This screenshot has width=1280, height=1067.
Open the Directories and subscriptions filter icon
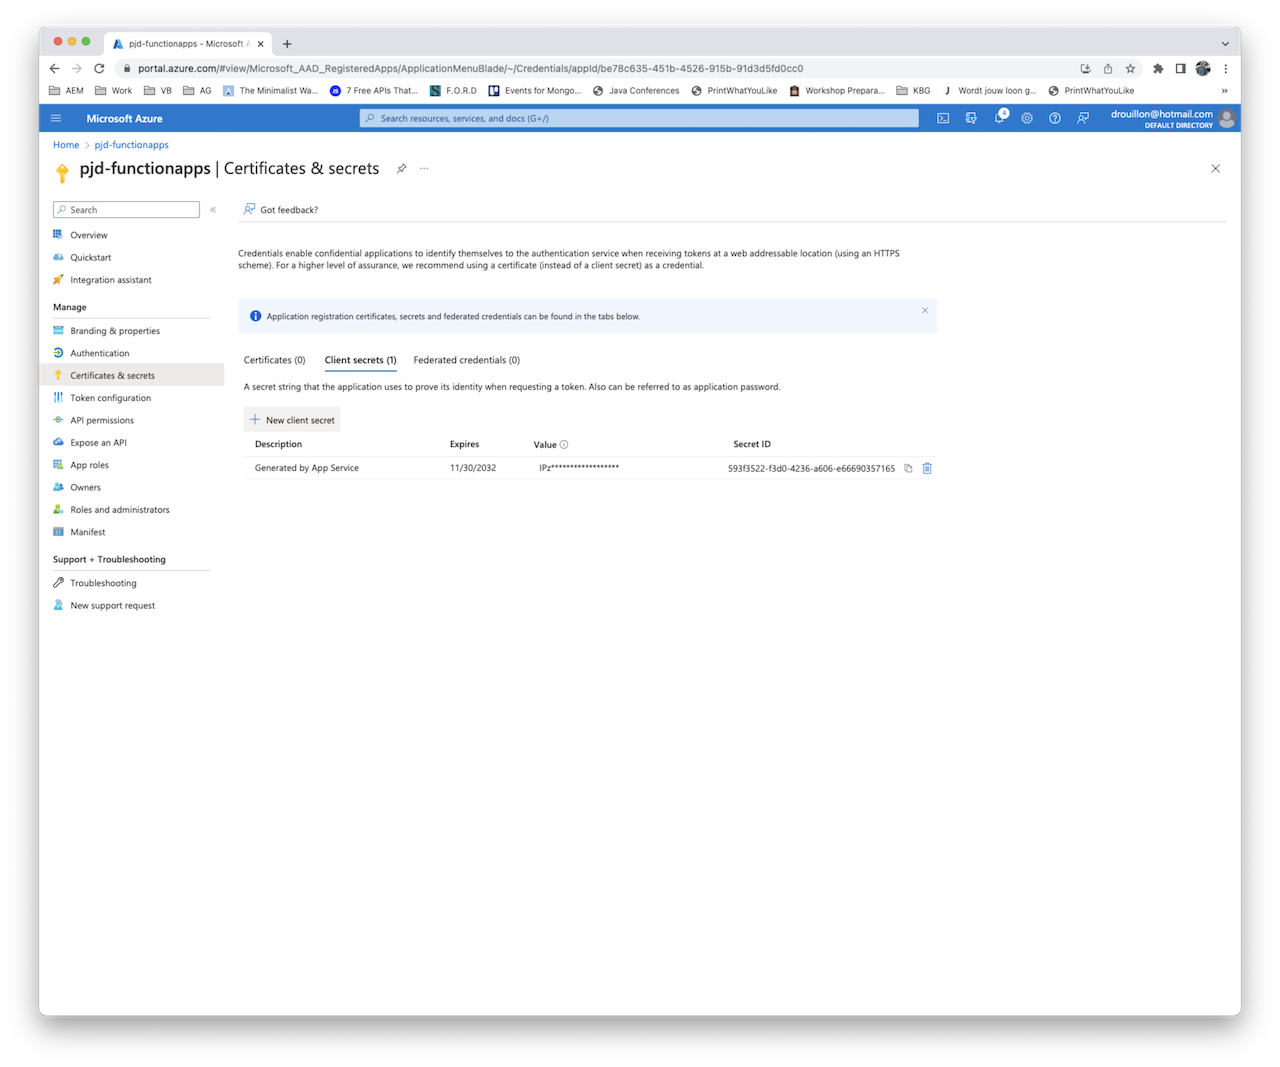point(971,118)
